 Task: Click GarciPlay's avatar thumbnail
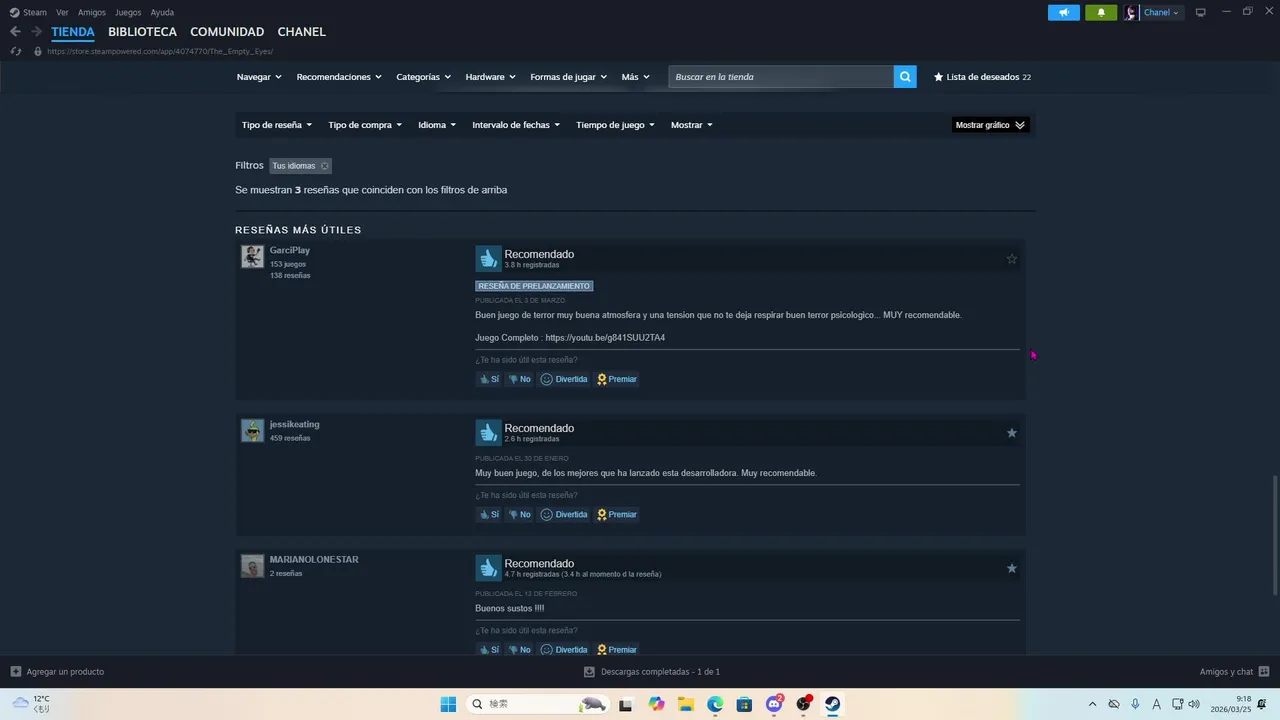click(252, 256)
